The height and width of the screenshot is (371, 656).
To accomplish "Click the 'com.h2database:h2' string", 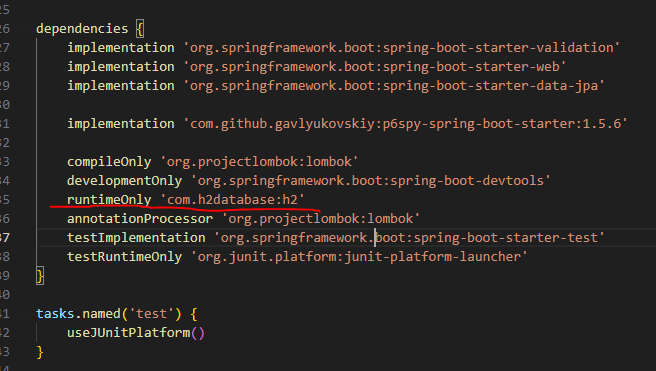I will 233,200.
